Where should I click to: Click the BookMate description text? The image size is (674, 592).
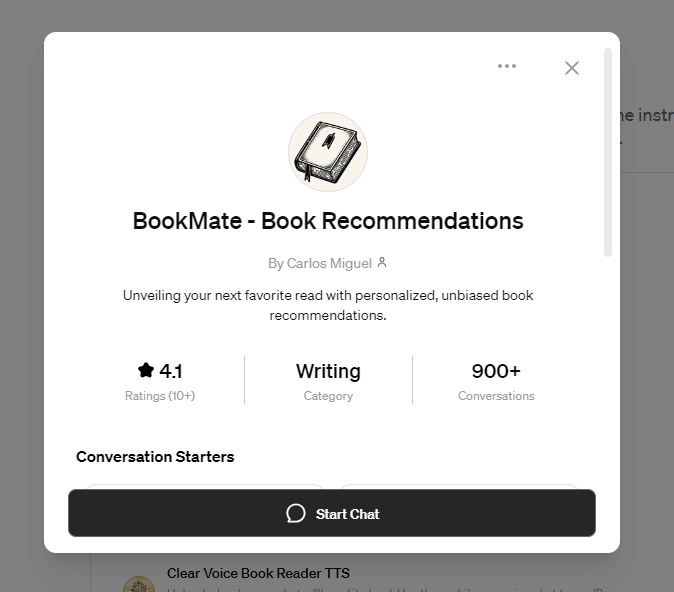click(x=328, y=305)
